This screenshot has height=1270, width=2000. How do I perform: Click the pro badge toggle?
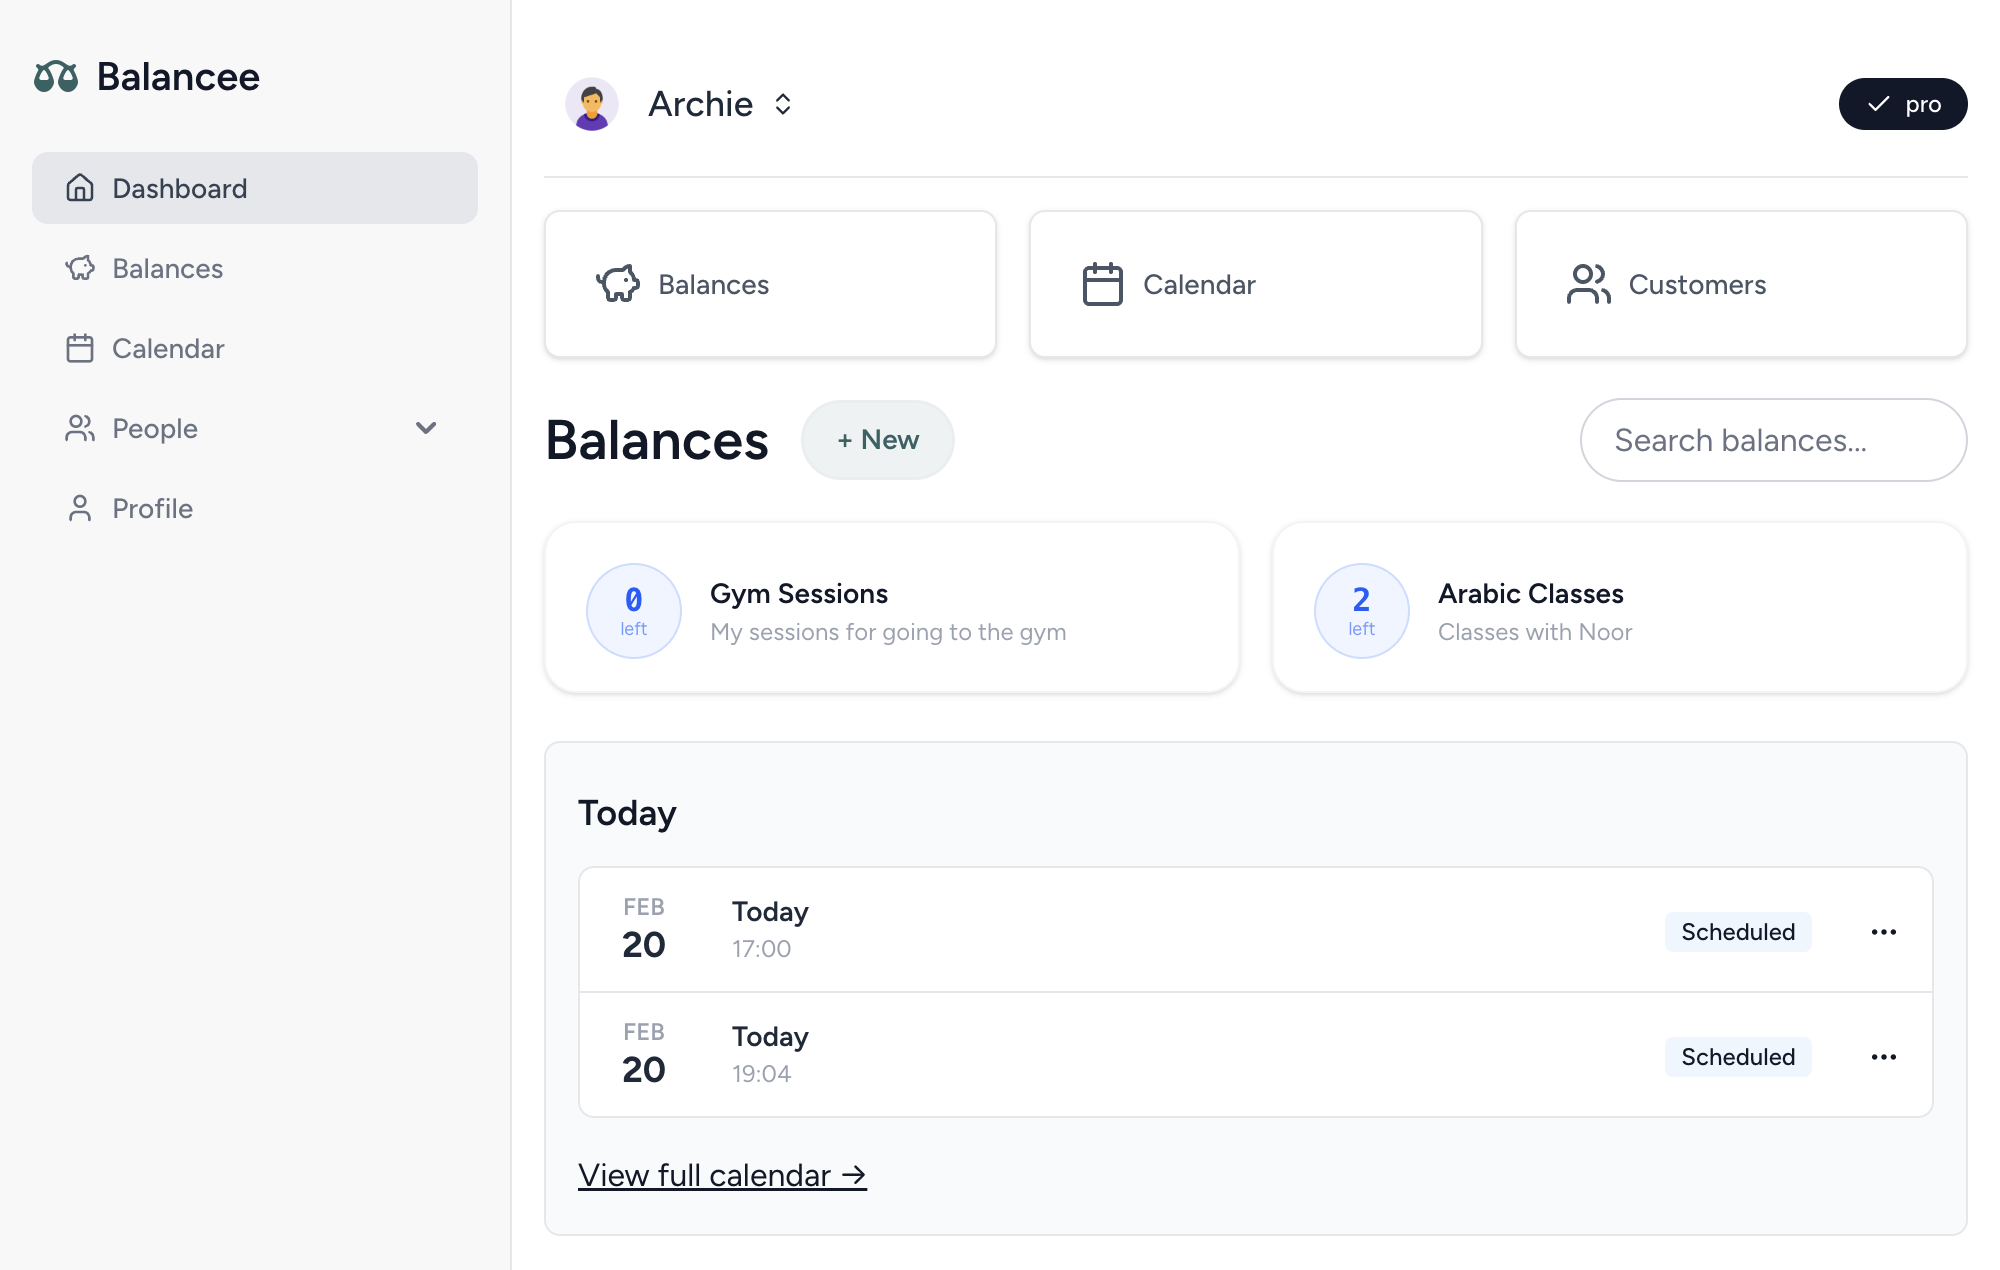(1902, 103)
